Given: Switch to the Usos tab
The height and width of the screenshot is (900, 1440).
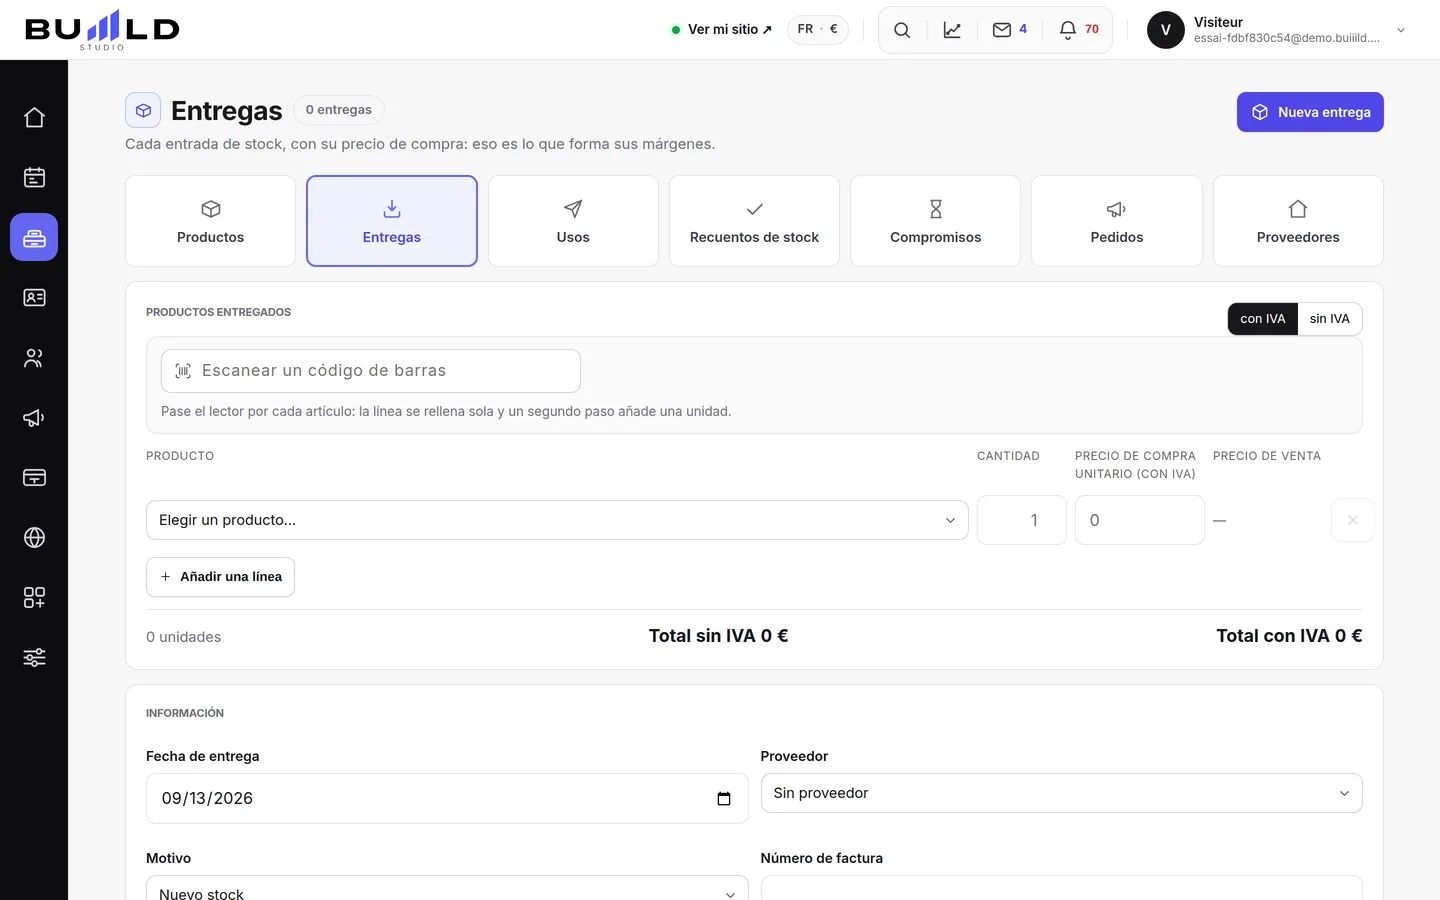Looking at the screenshot, I should pyautogui.click(x=573, y=221).
